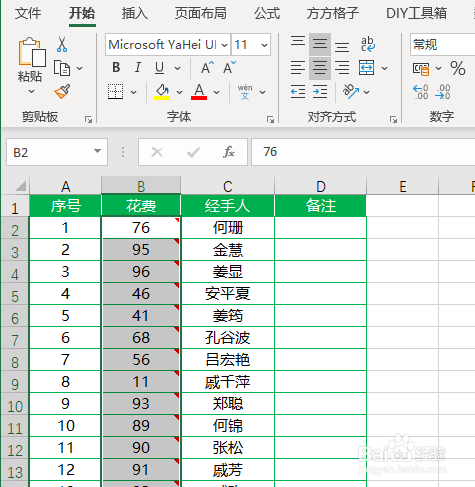This screenshot has width=475, height=487.
Task: Open the font name dropdown
Action: (225, 45)
